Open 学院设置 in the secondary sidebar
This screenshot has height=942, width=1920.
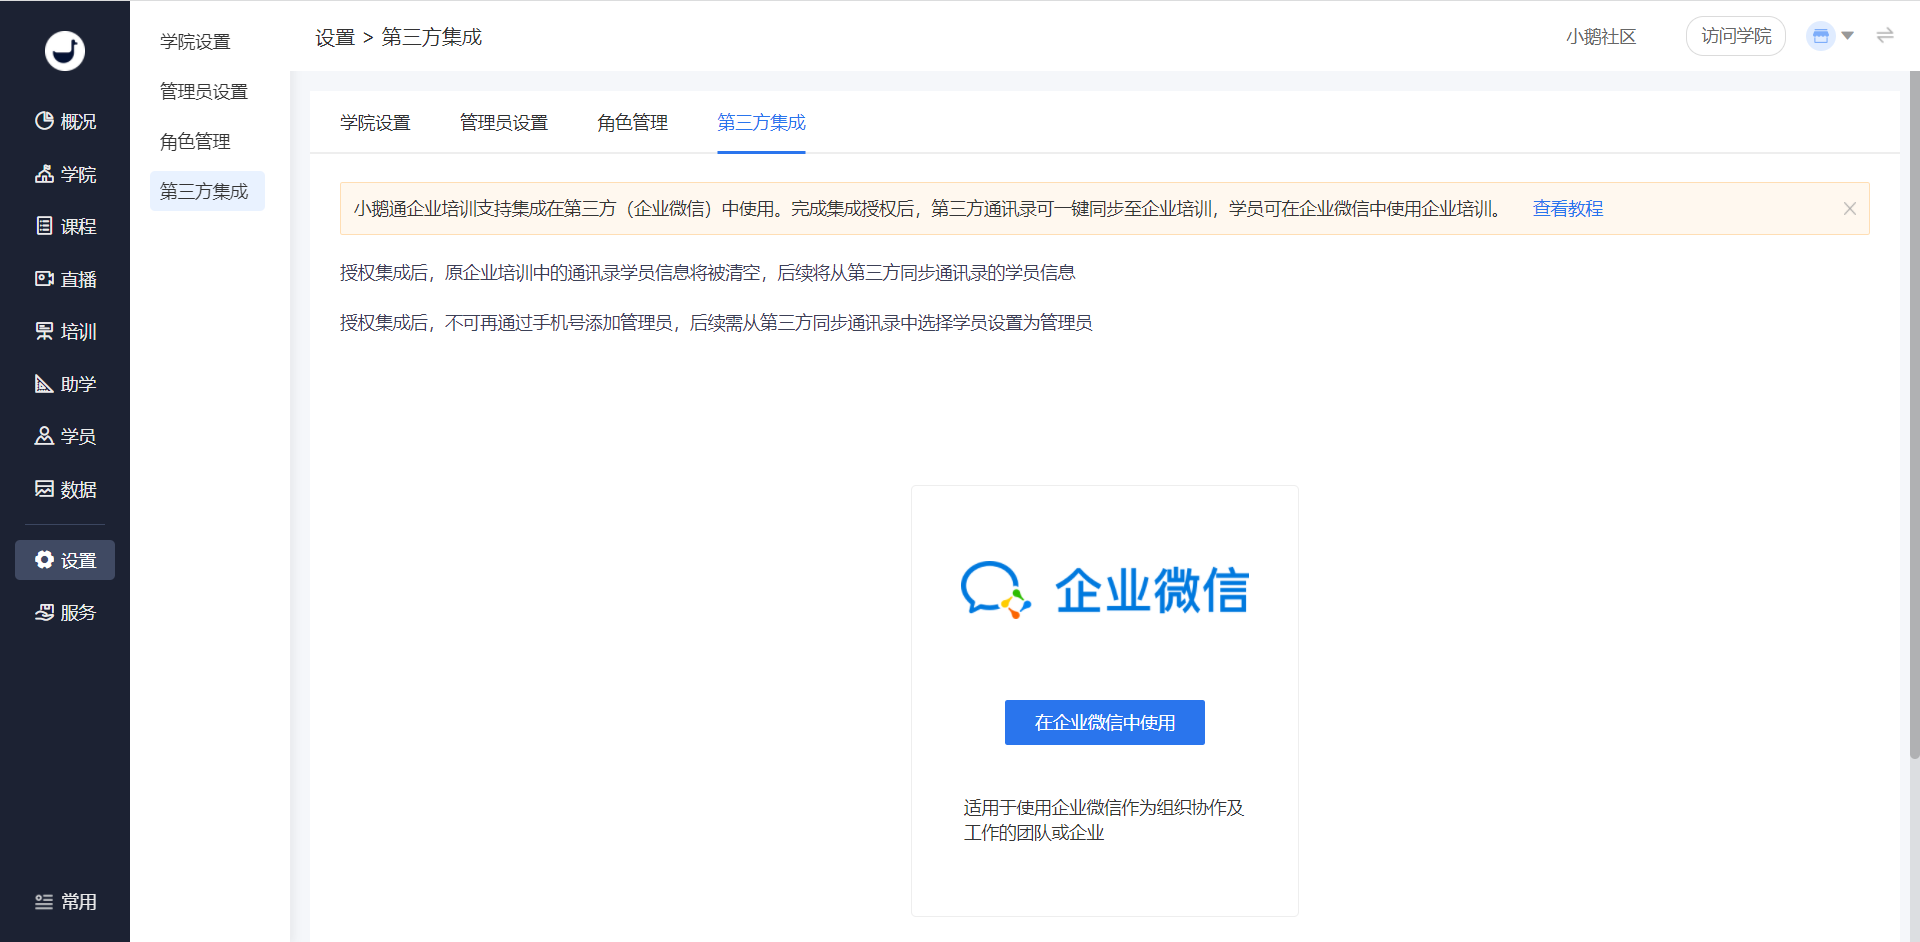pos(195,41)
